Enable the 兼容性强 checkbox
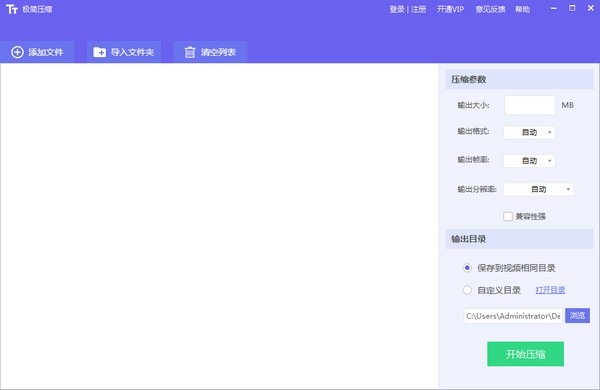This screenshot has width=600, height=390. 508,216
